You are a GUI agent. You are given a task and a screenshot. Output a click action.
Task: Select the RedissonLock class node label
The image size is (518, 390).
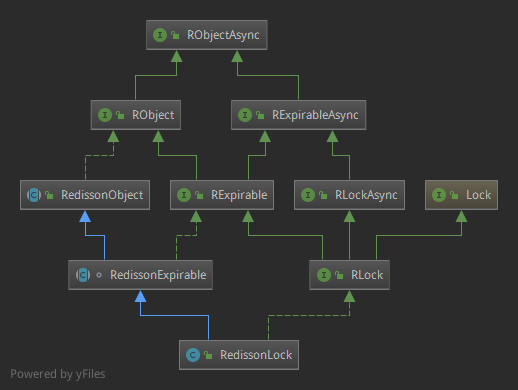coord(256,355)
